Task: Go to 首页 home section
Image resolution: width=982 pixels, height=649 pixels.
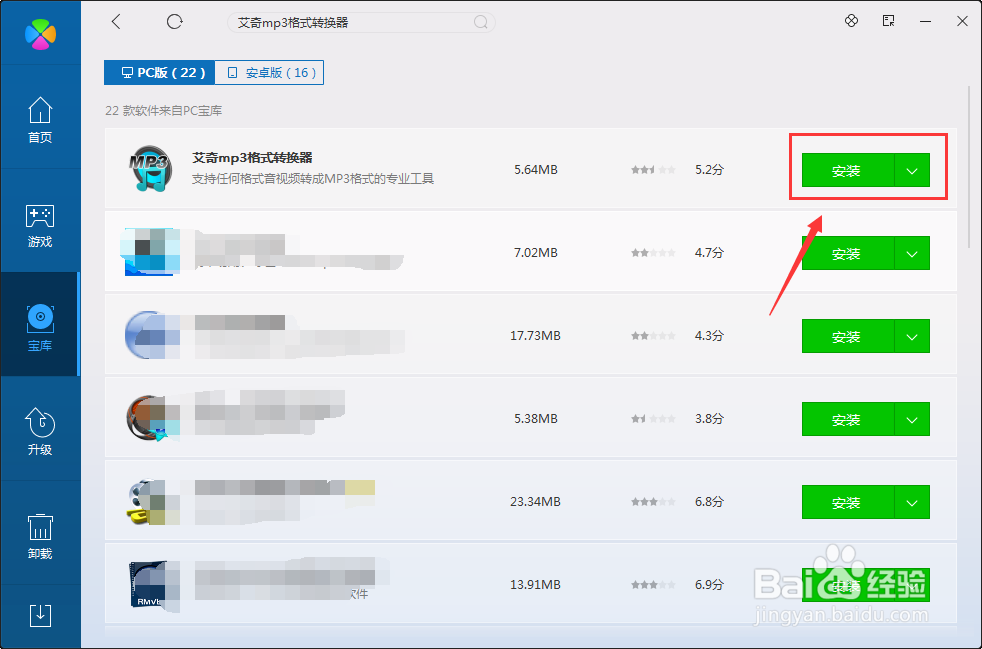Action: [40, 120]
